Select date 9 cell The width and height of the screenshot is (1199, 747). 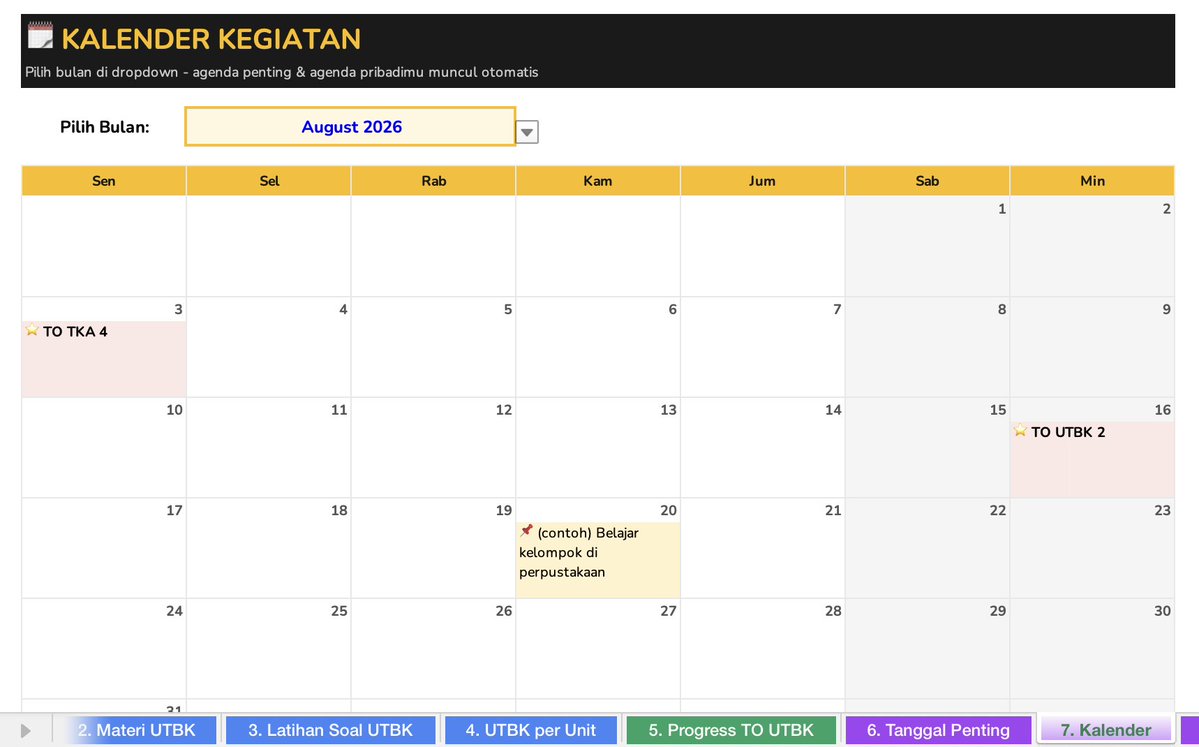pos(1092,347)
